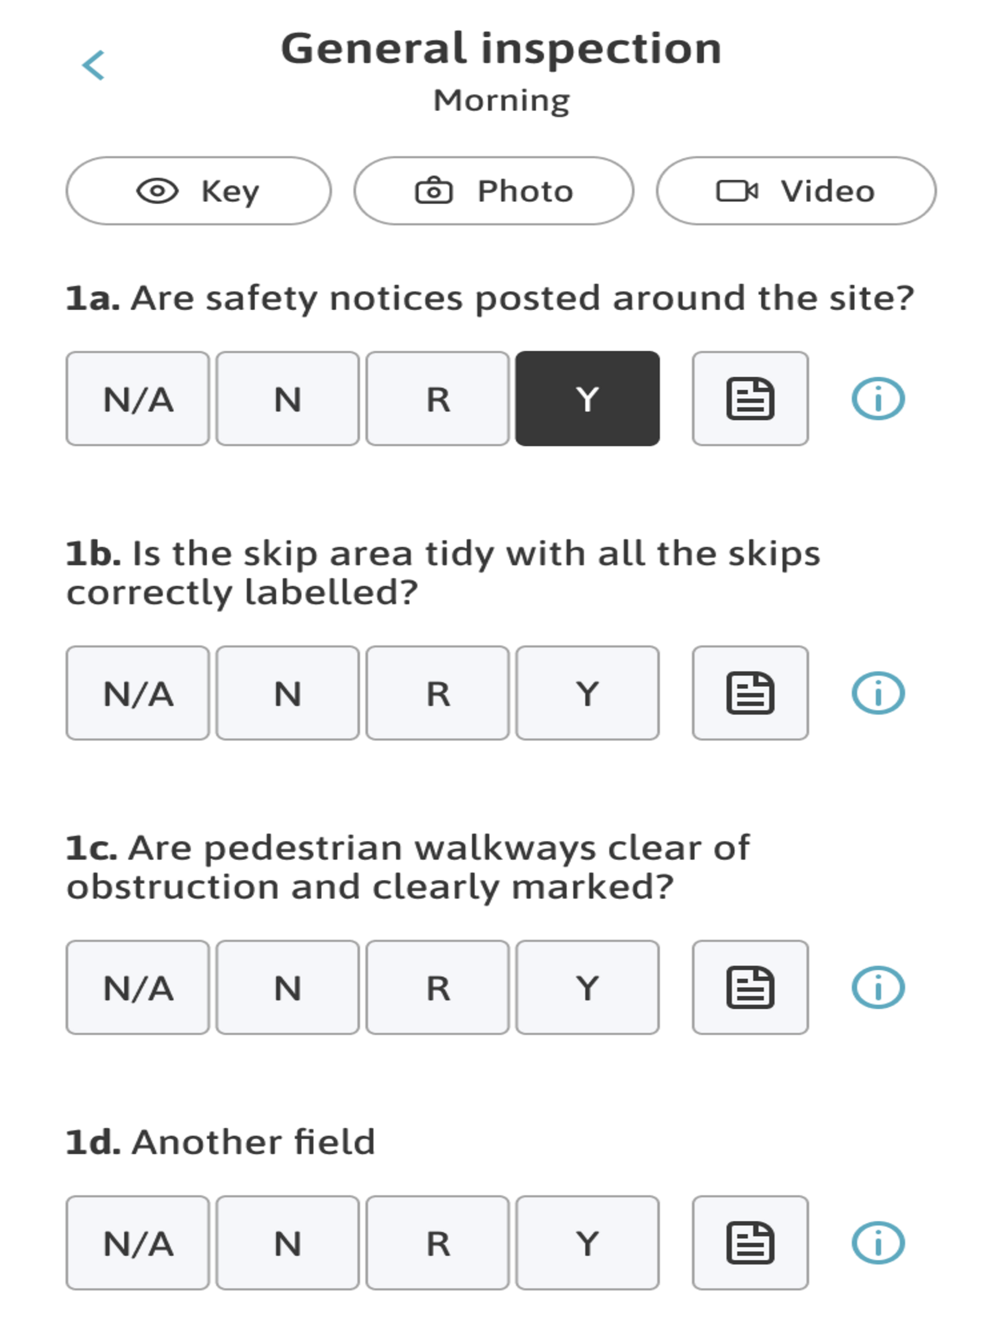The image size is (1000, 1334).
Task: Choose R for pedestrian walkways question 1c
Action: point(438,987)
